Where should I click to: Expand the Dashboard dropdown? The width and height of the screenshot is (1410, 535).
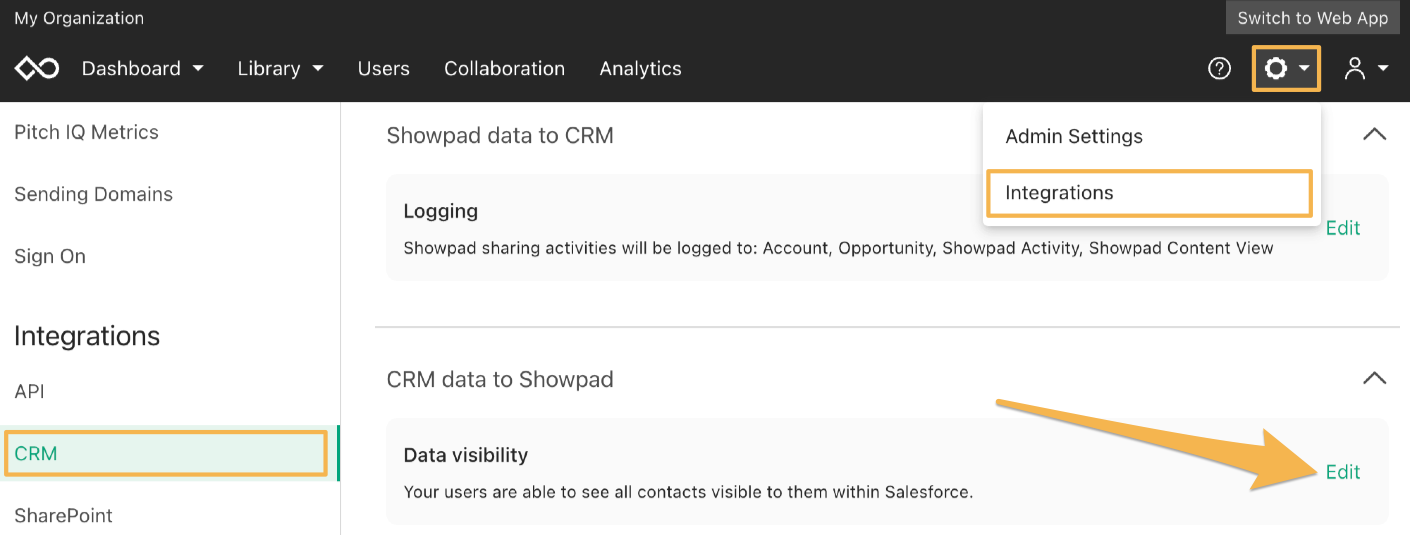[143, 69]
